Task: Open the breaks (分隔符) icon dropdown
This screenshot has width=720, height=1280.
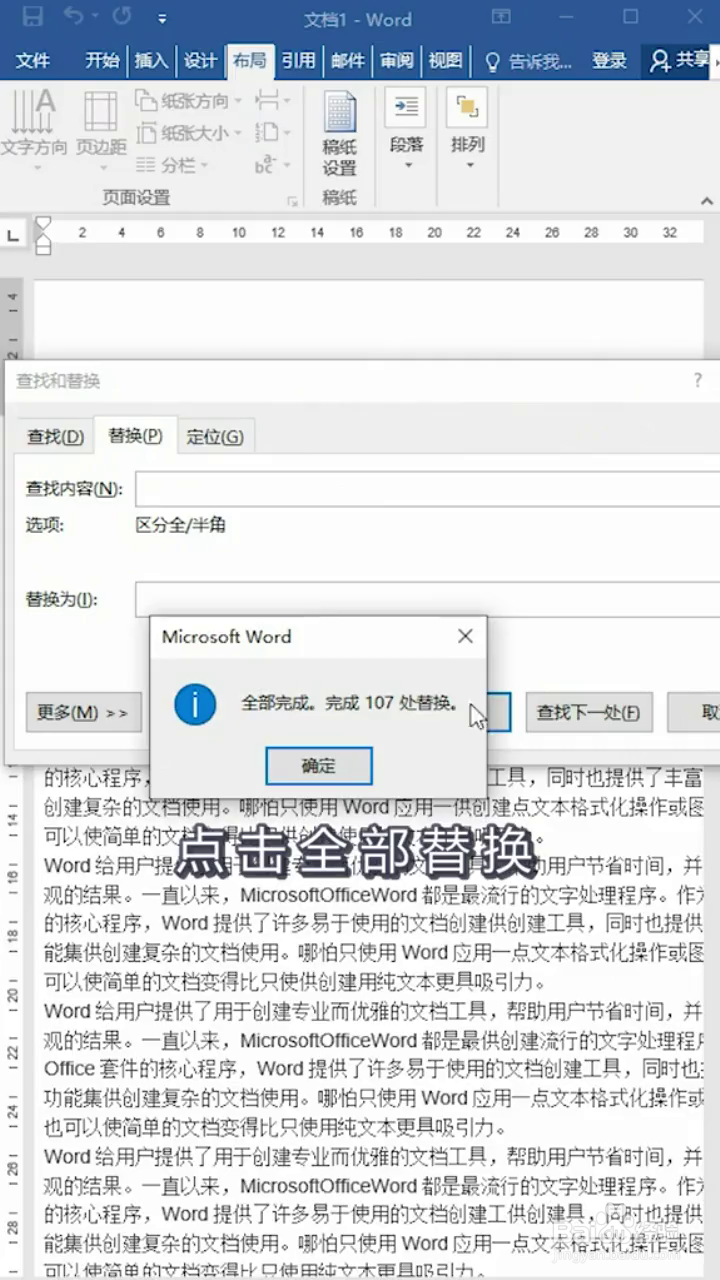Action: click(x=273, y=101)
